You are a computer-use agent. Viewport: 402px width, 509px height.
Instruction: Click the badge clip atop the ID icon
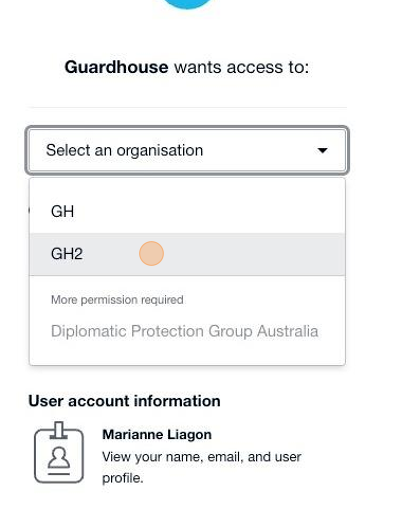[x=59, y=430]
